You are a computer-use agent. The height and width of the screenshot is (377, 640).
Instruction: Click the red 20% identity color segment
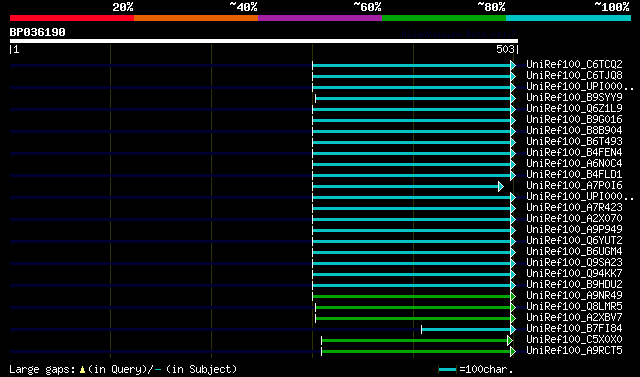coord(72,18)
